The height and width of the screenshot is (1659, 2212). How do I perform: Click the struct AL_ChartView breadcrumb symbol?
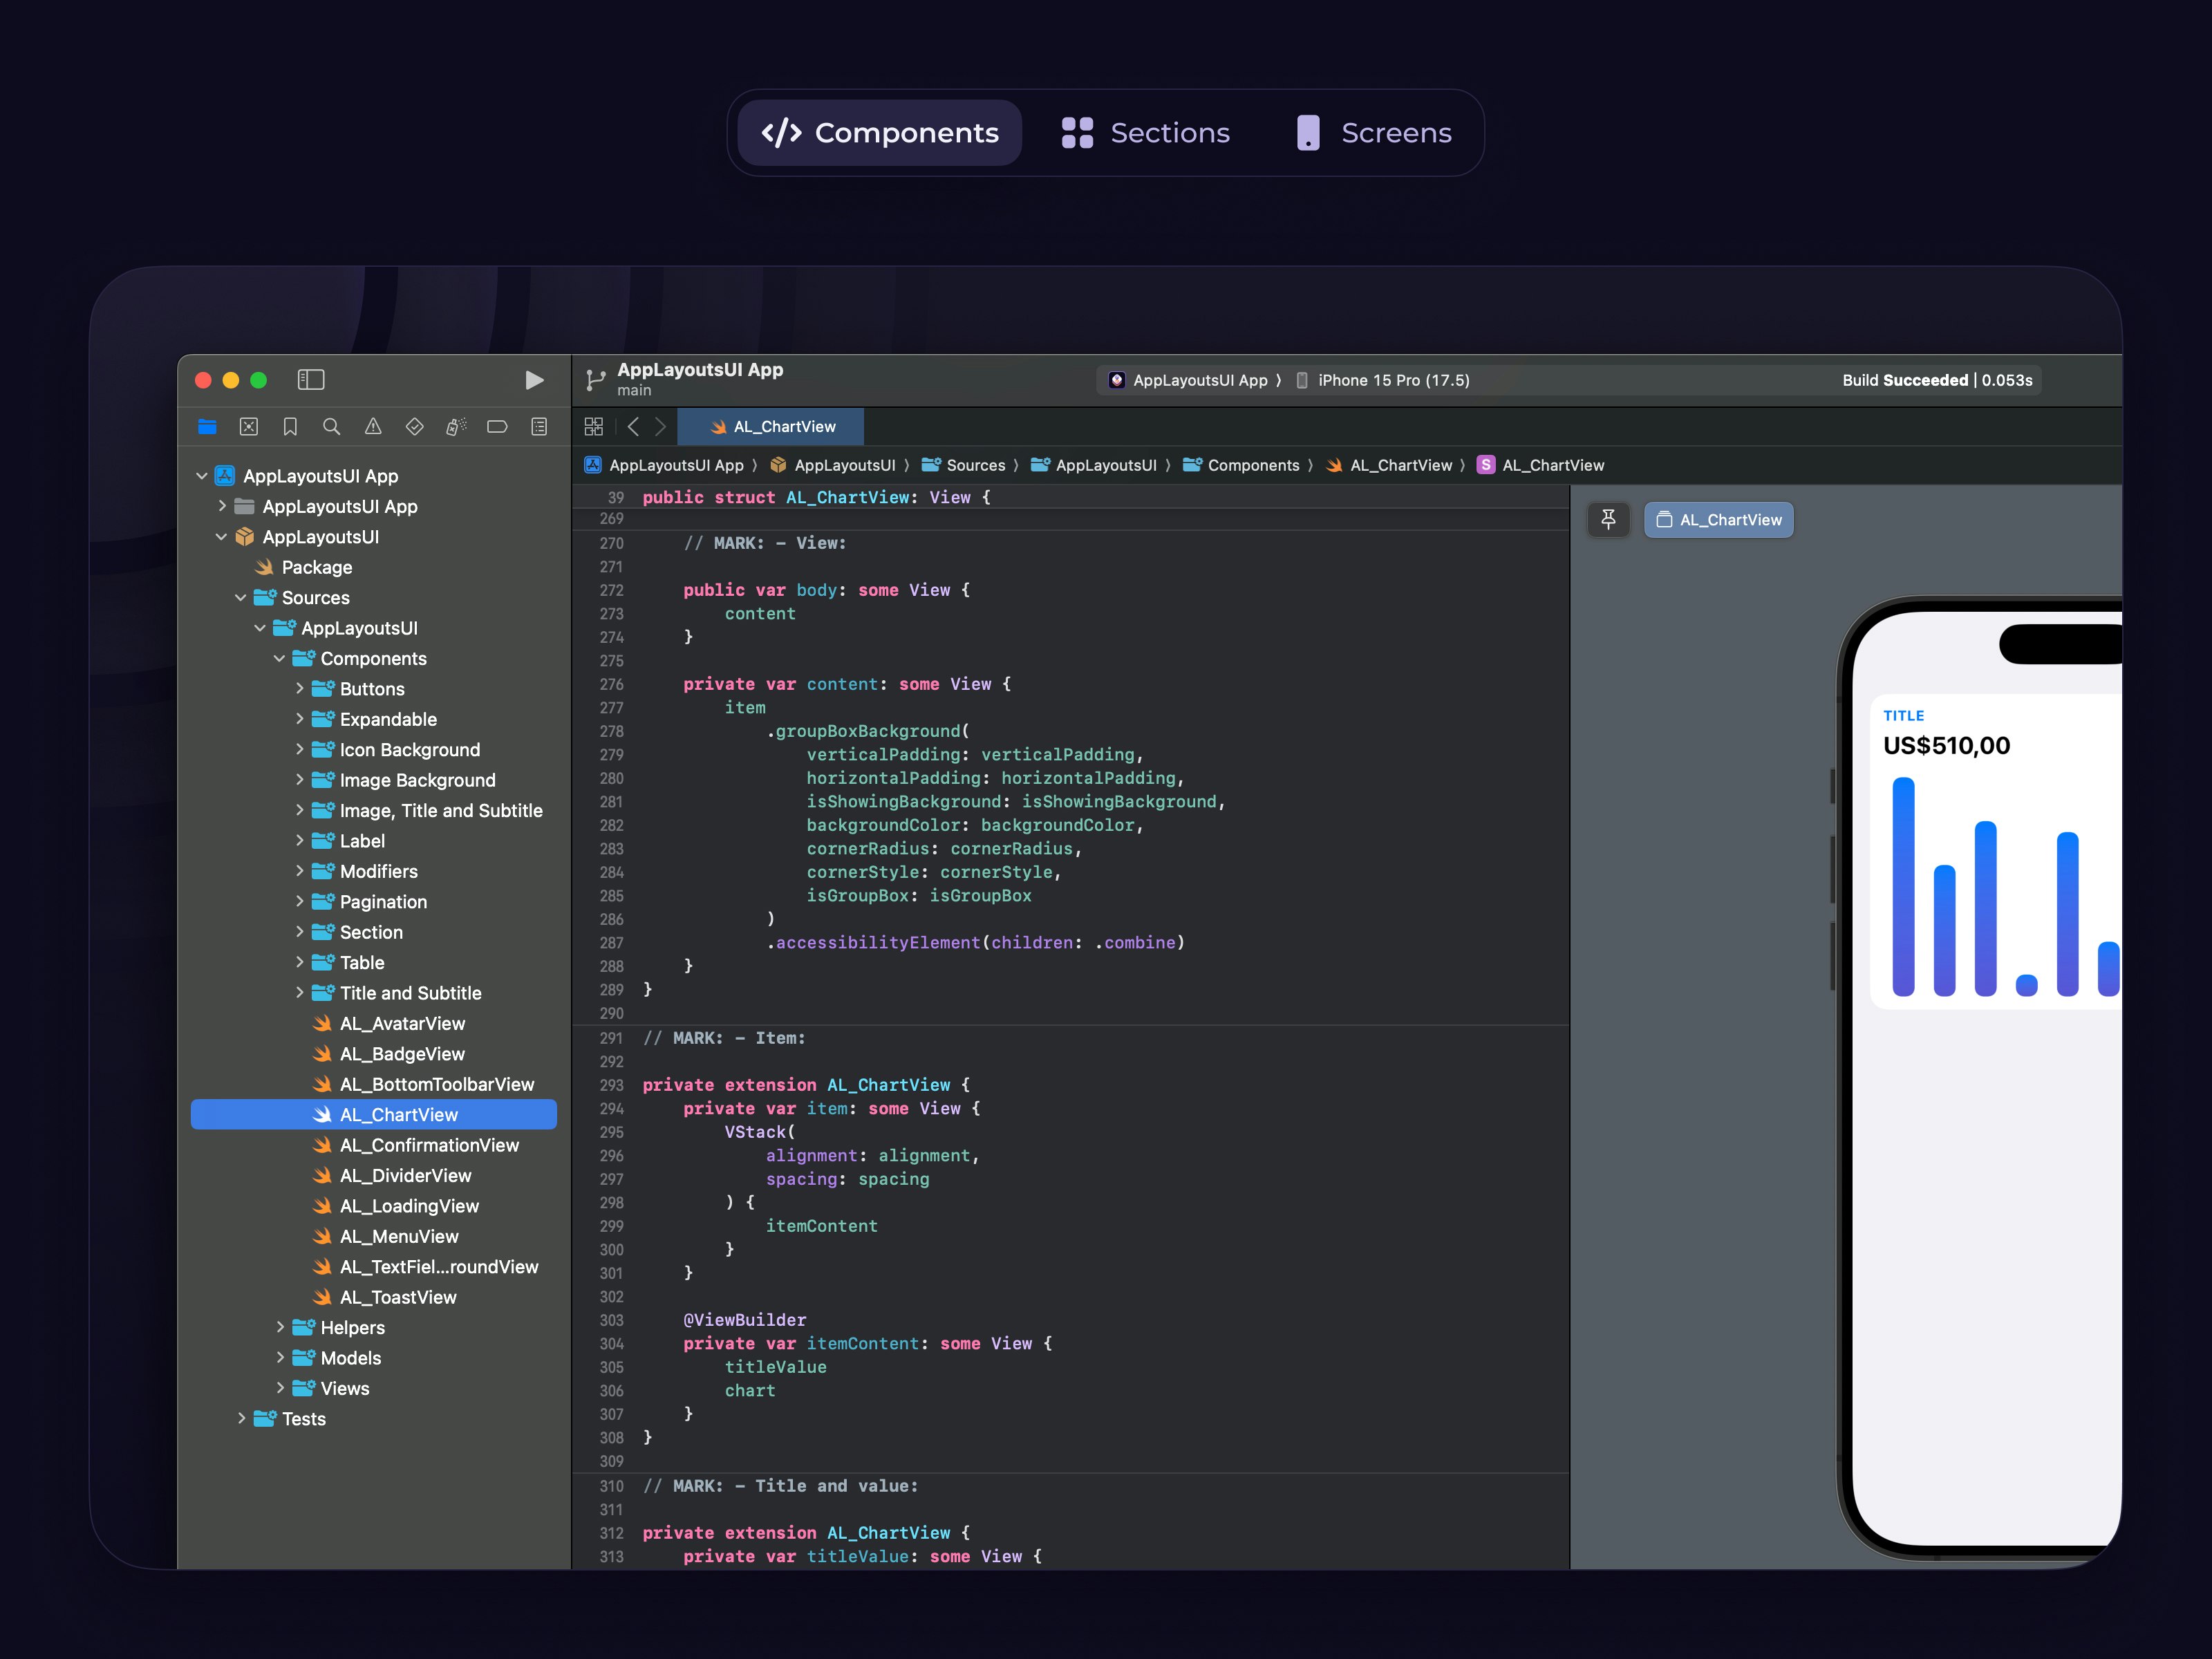1541,465
